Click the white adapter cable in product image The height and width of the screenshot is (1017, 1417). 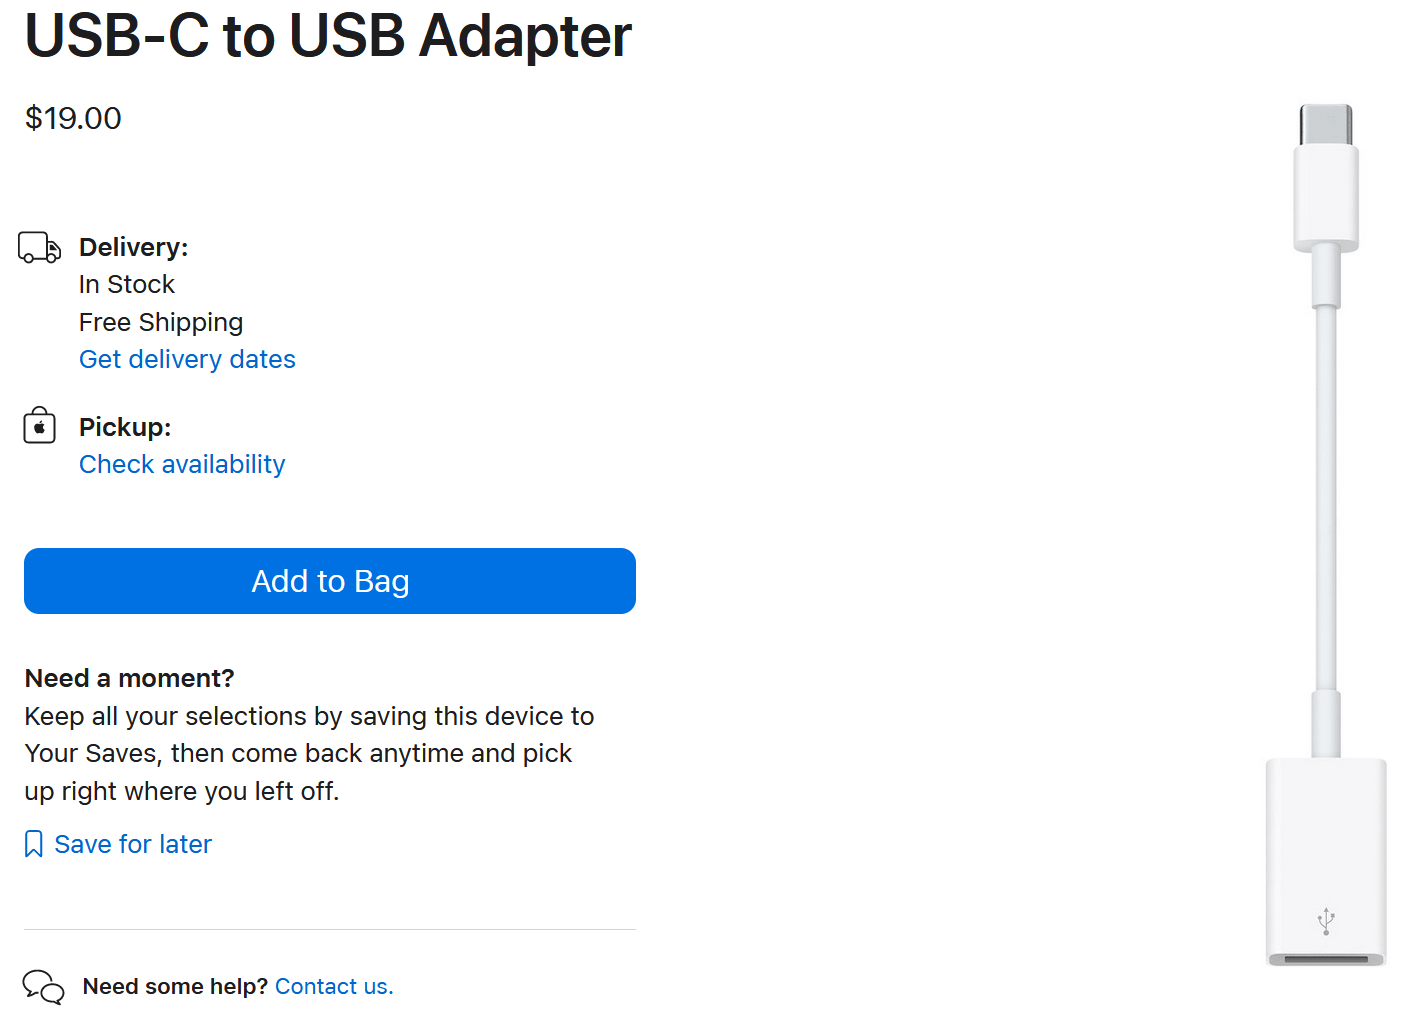(1326, 500)
